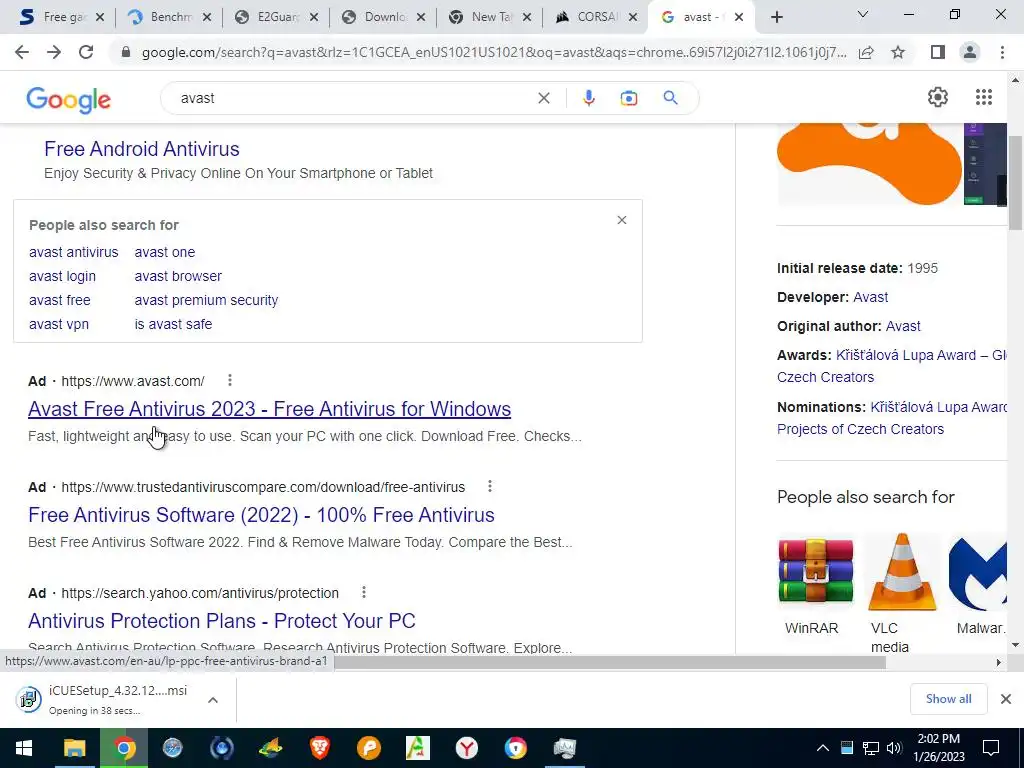
Task: Open options dots beside avast.com ad
Action: pos(229,380)
